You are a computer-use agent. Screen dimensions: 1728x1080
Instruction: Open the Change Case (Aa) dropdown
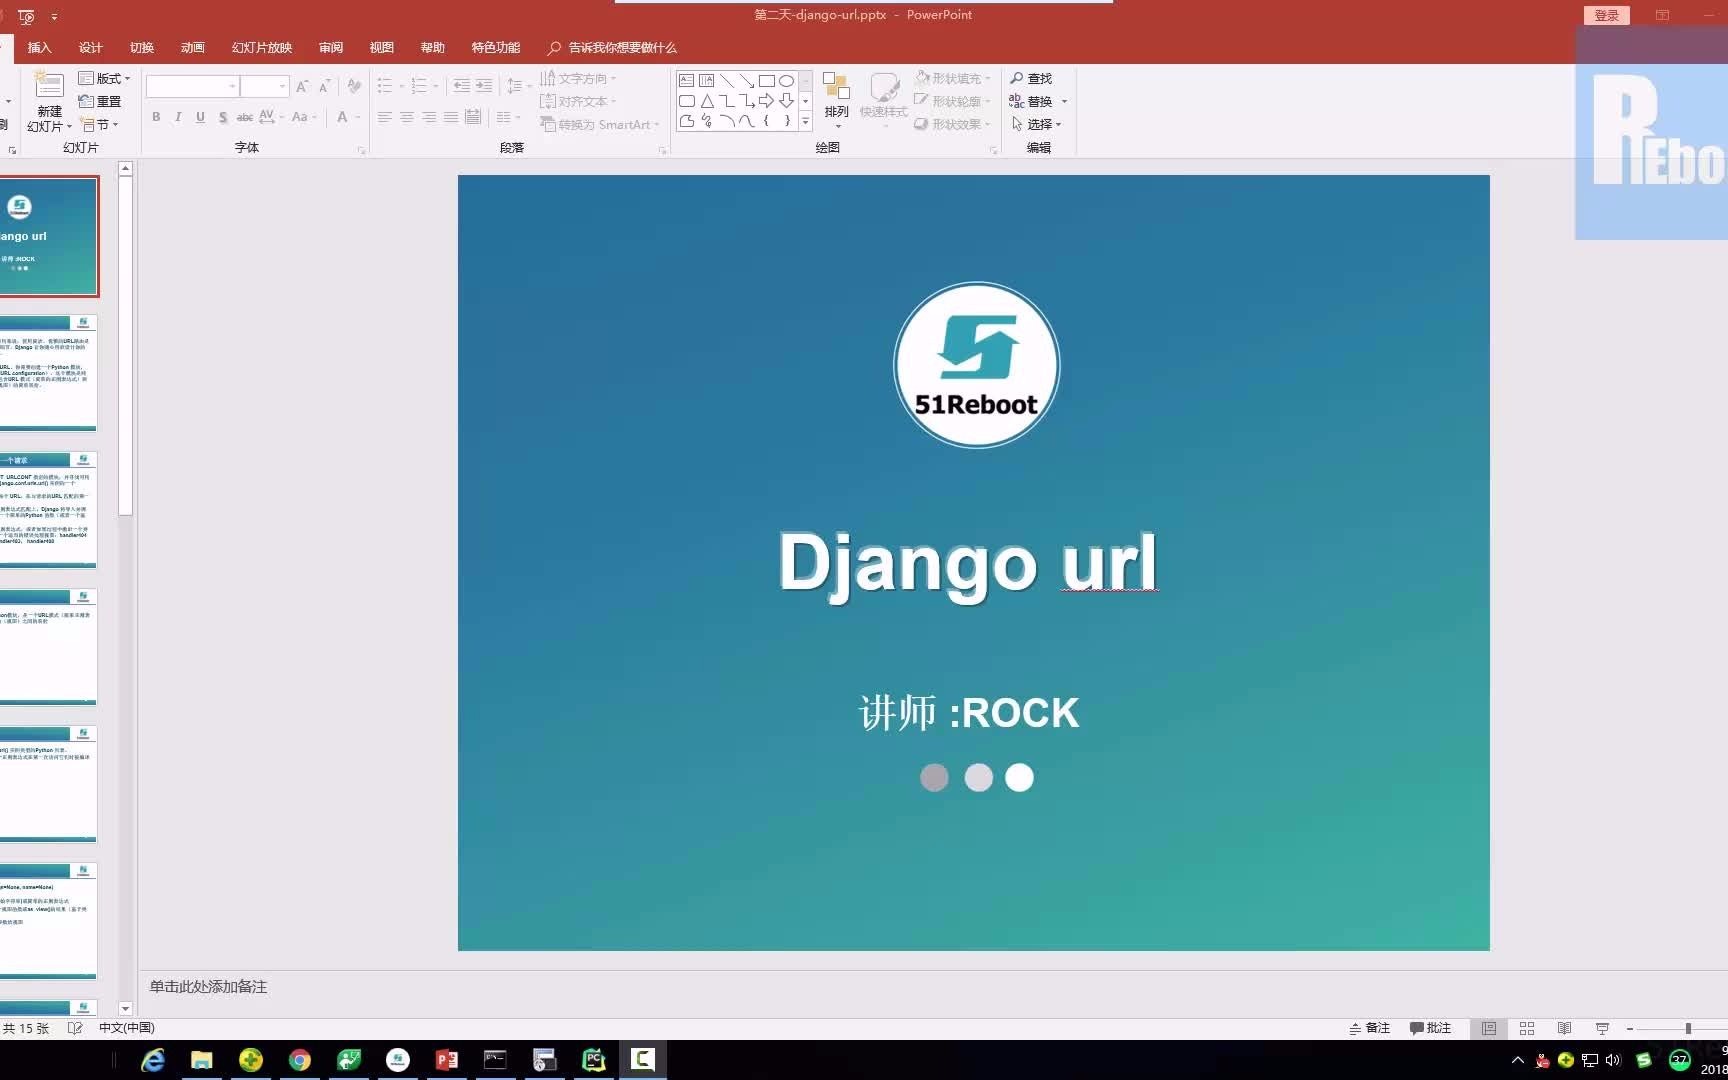[x=304, y=117]
